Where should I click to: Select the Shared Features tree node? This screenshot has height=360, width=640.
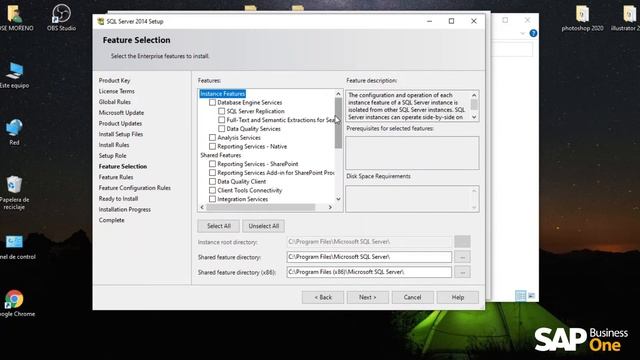pos(220,155)
